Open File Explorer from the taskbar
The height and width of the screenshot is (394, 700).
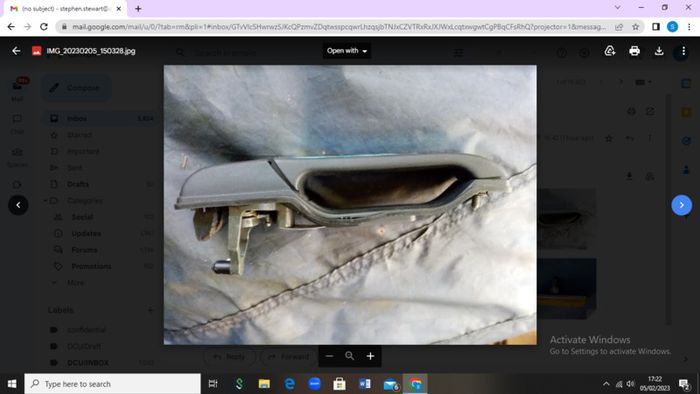coord(264,384)
